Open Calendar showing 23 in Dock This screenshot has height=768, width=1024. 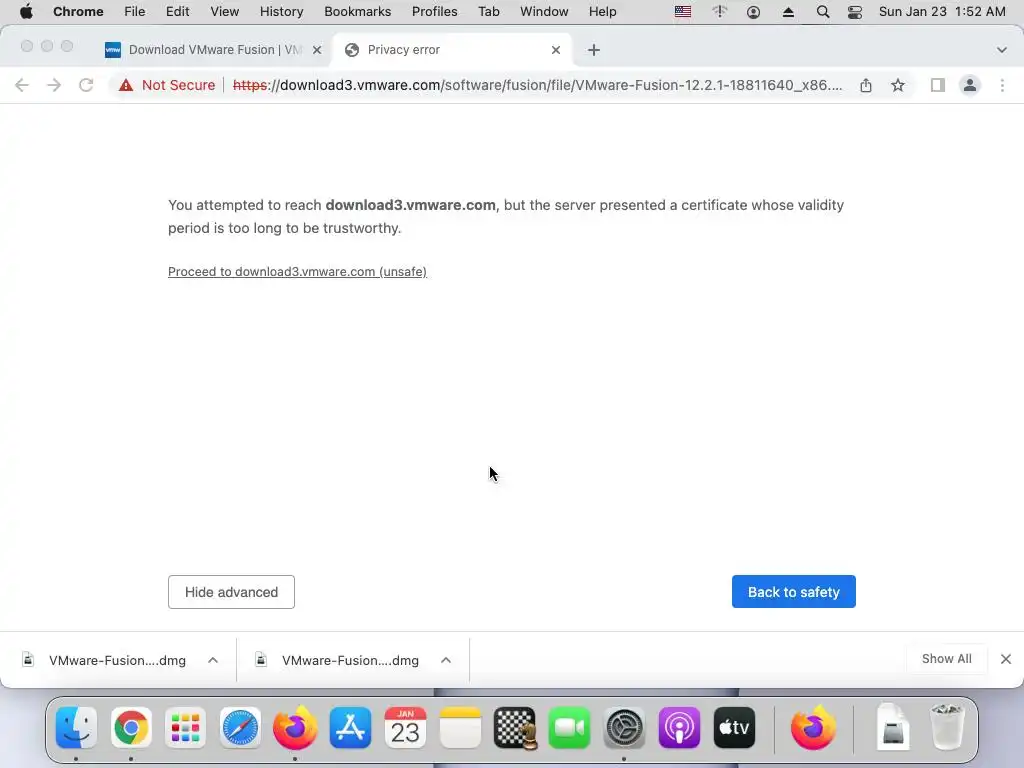(x=405, y=728)
